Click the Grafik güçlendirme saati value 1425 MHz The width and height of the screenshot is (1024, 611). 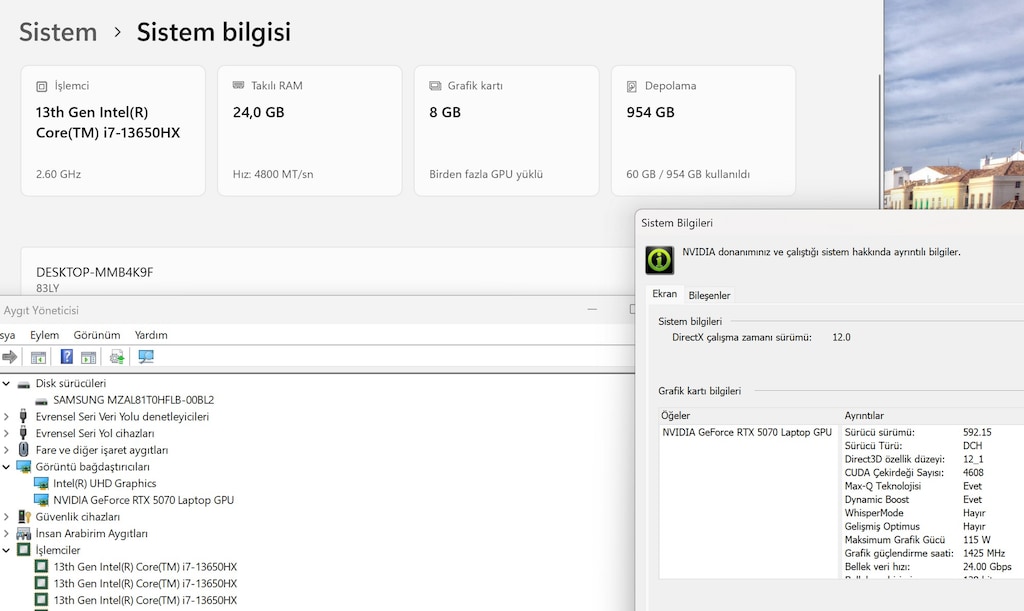pos(984,553)
